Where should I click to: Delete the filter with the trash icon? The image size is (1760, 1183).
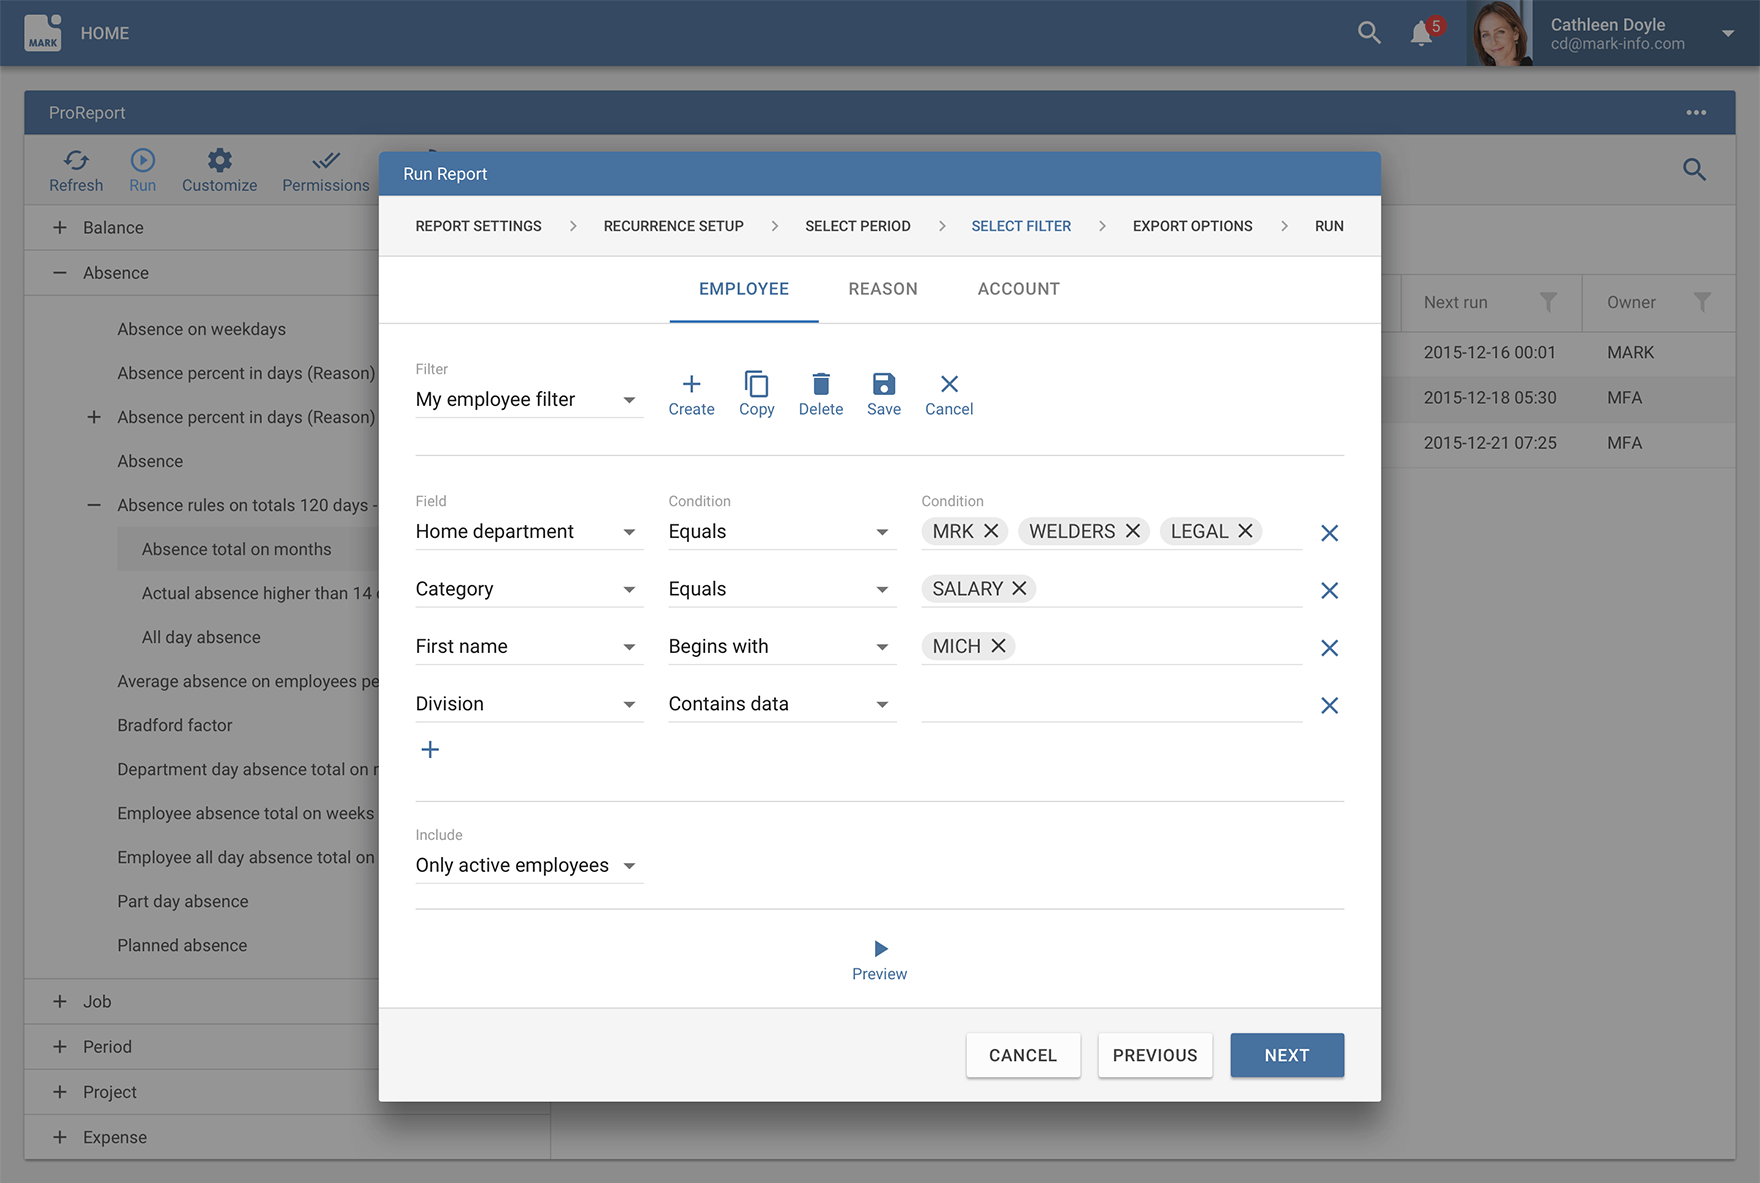point(821,384)
